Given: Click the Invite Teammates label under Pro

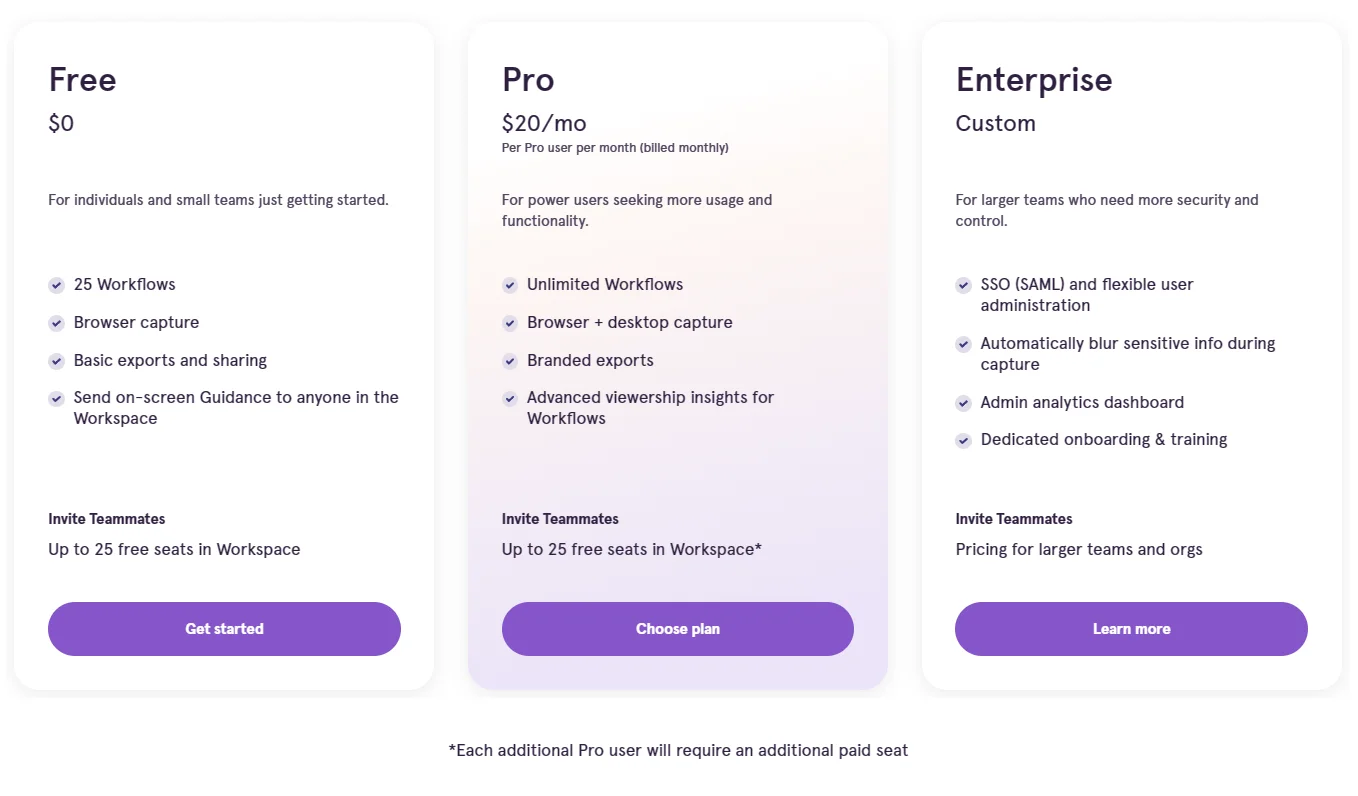Looking at the screenshot, I should click(x=559, y=519).
